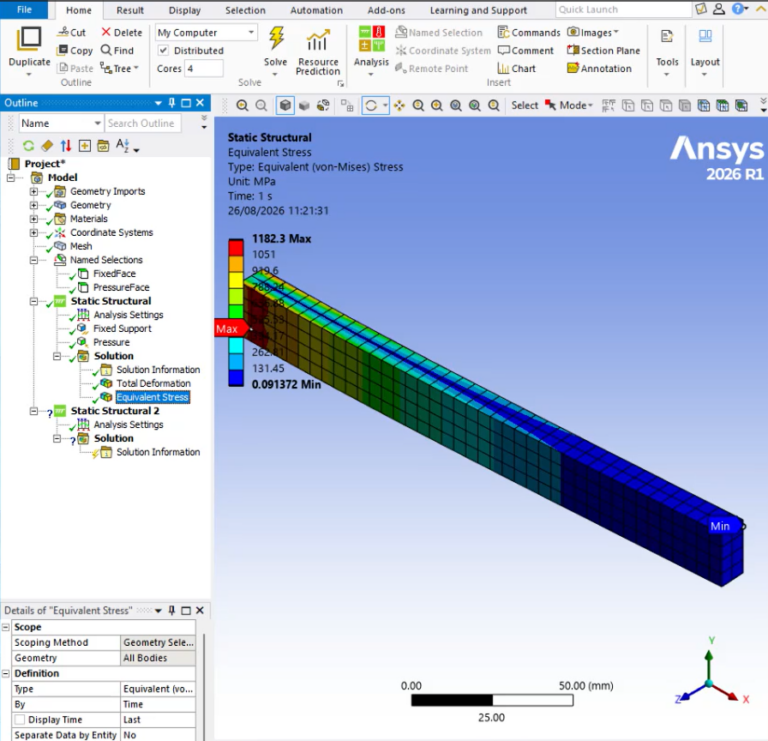The height and width of the screenshot is (741, 768).
Task: Click the Search Outline field
Action: (x=143, y=123)
